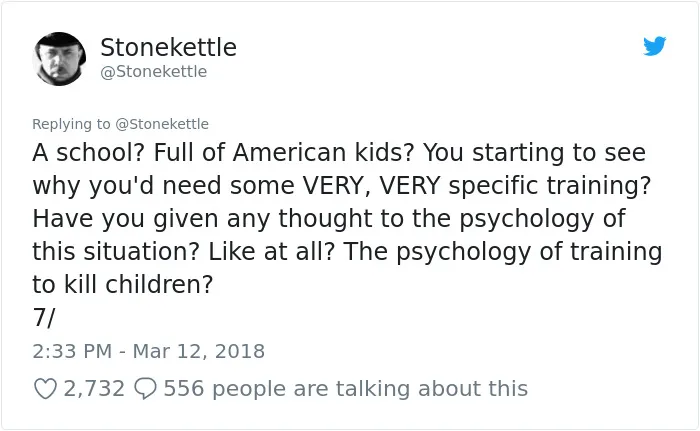The image size is (700, 431).
Task: Click the 2,732 likes count
Action: 94,389
